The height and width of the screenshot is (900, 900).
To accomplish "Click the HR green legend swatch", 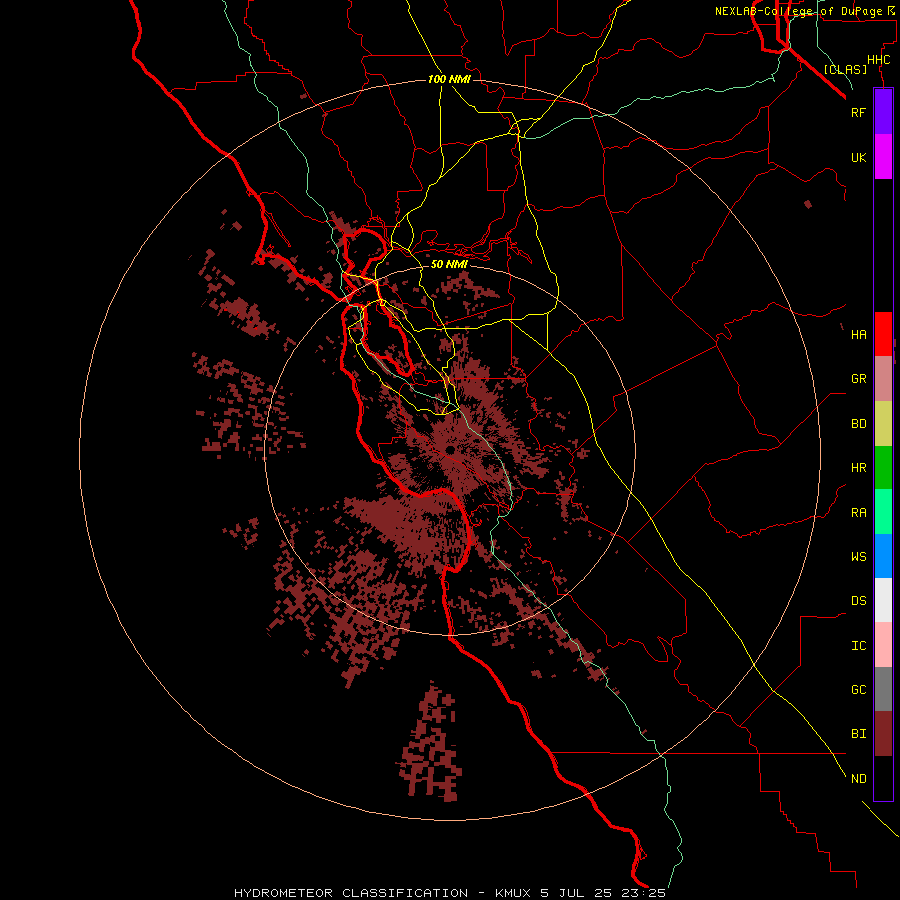I will point(883,468).
